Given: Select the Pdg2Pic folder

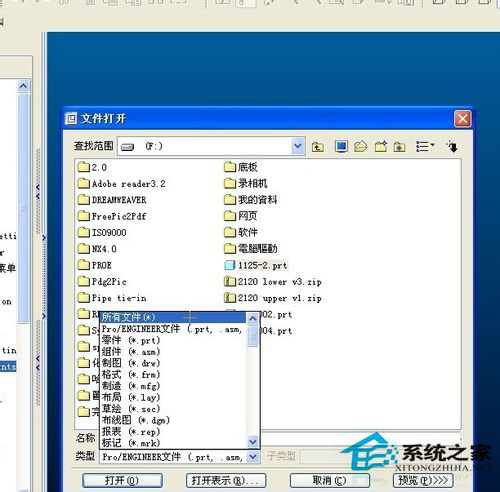Looking at the screenshot, I should pyautogui.click(x=102, y=282).
